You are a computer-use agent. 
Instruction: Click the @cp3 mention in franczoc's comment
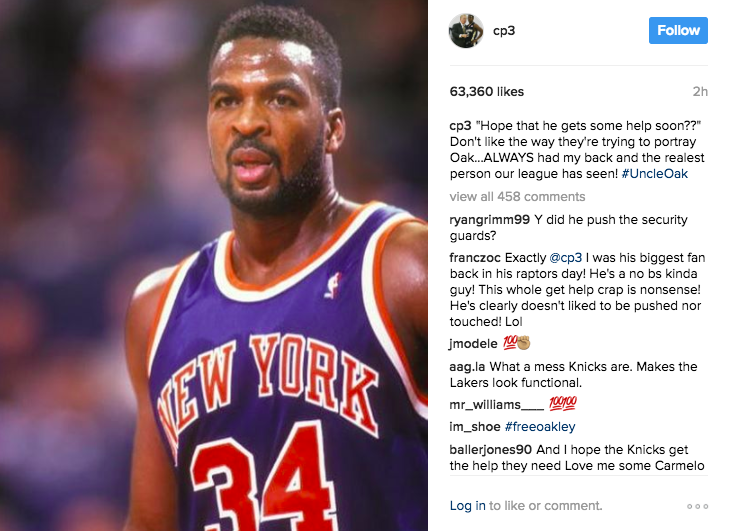click(566, 258)
